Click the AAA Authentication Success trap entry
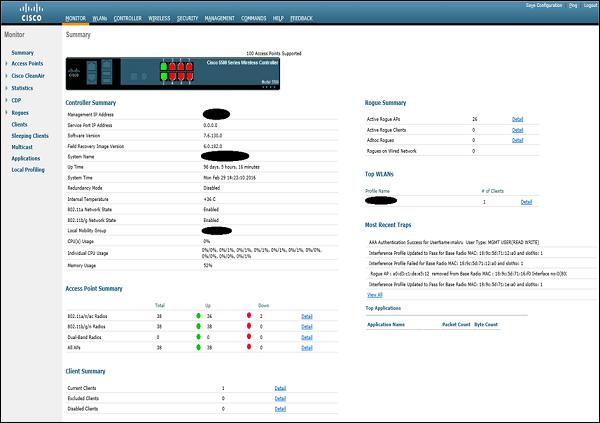Viewport: 600px width, 423px height. (x=454, y=242)
